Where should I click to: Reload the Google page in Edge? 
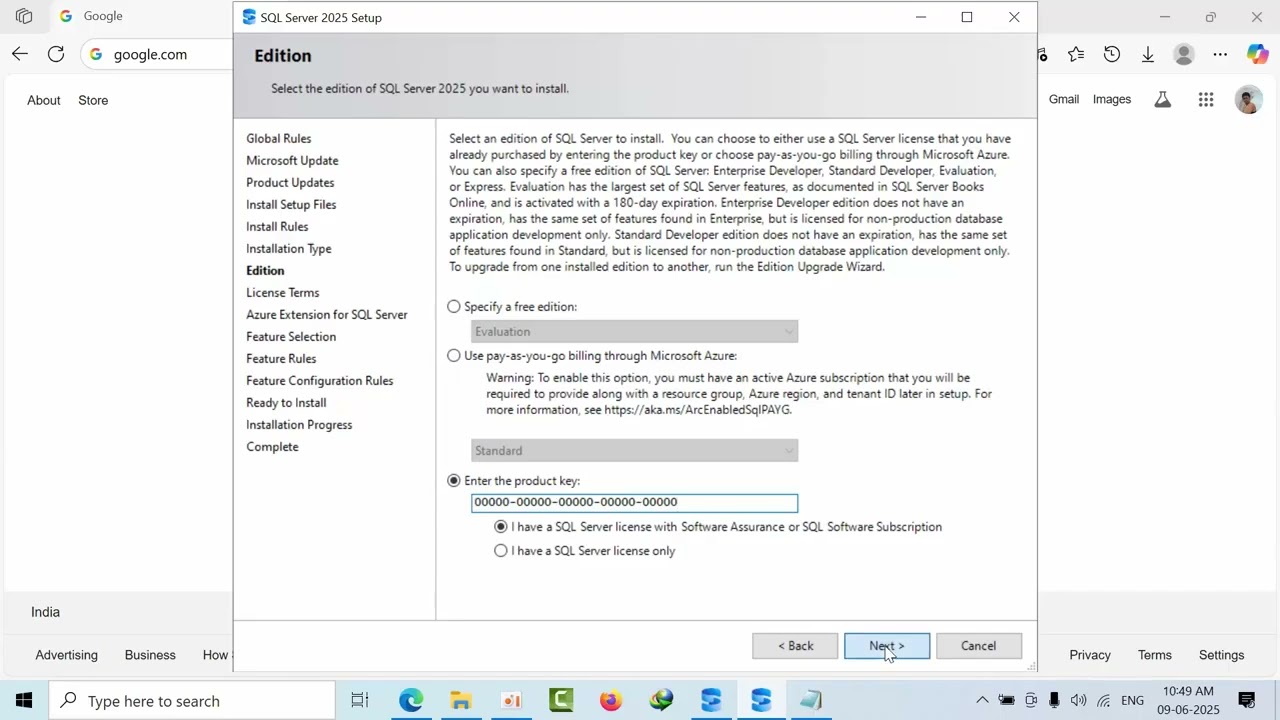56,54
